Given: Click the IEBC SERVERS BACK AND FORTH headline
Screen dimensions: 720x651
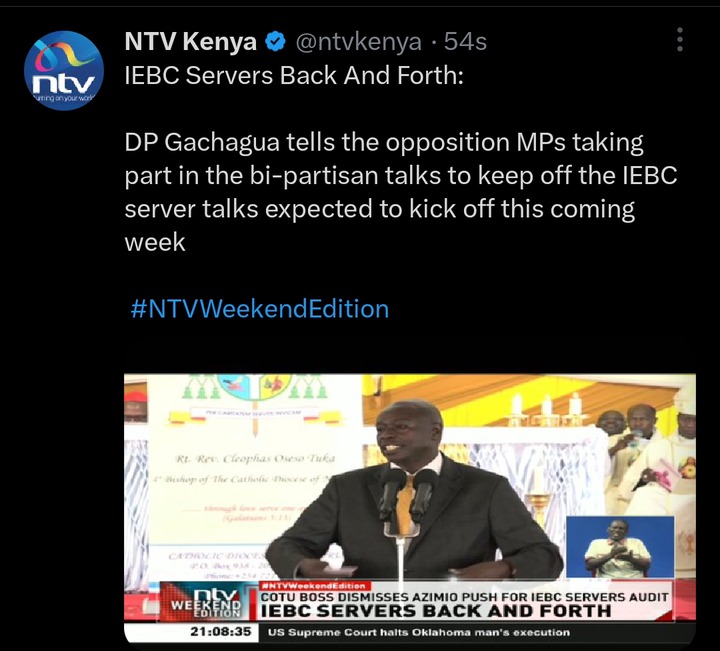Looking at the screenshot, I should [436, 612].
